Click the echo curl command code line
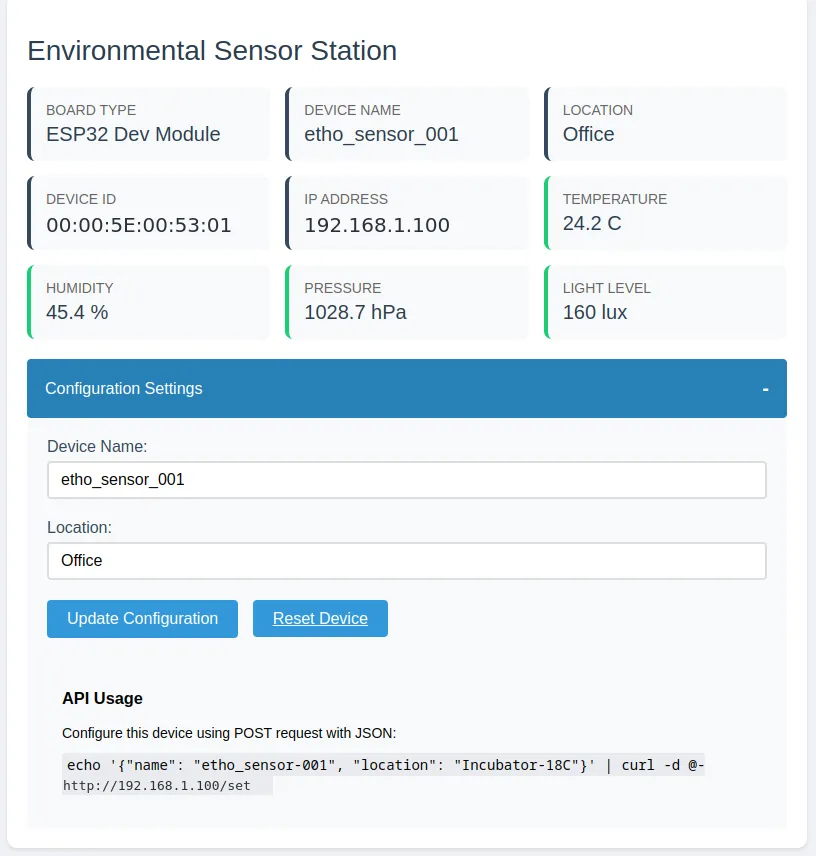This screenshot has width=816, height=856. click(384, 765)
